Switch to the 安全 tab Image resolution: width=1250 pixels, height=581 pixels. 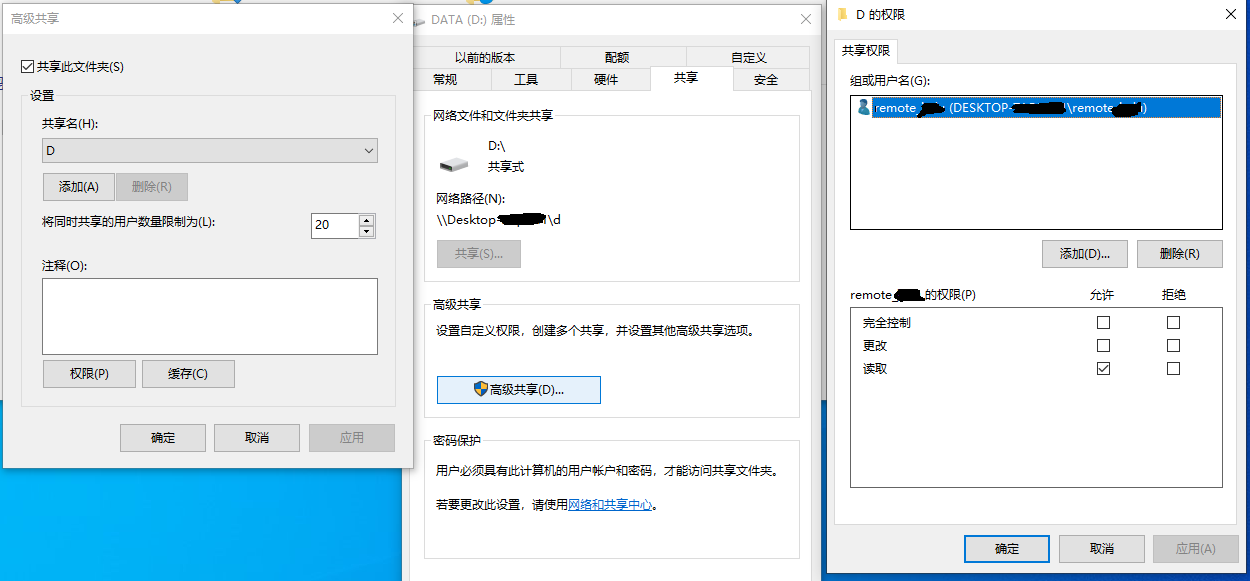(766, 80)
